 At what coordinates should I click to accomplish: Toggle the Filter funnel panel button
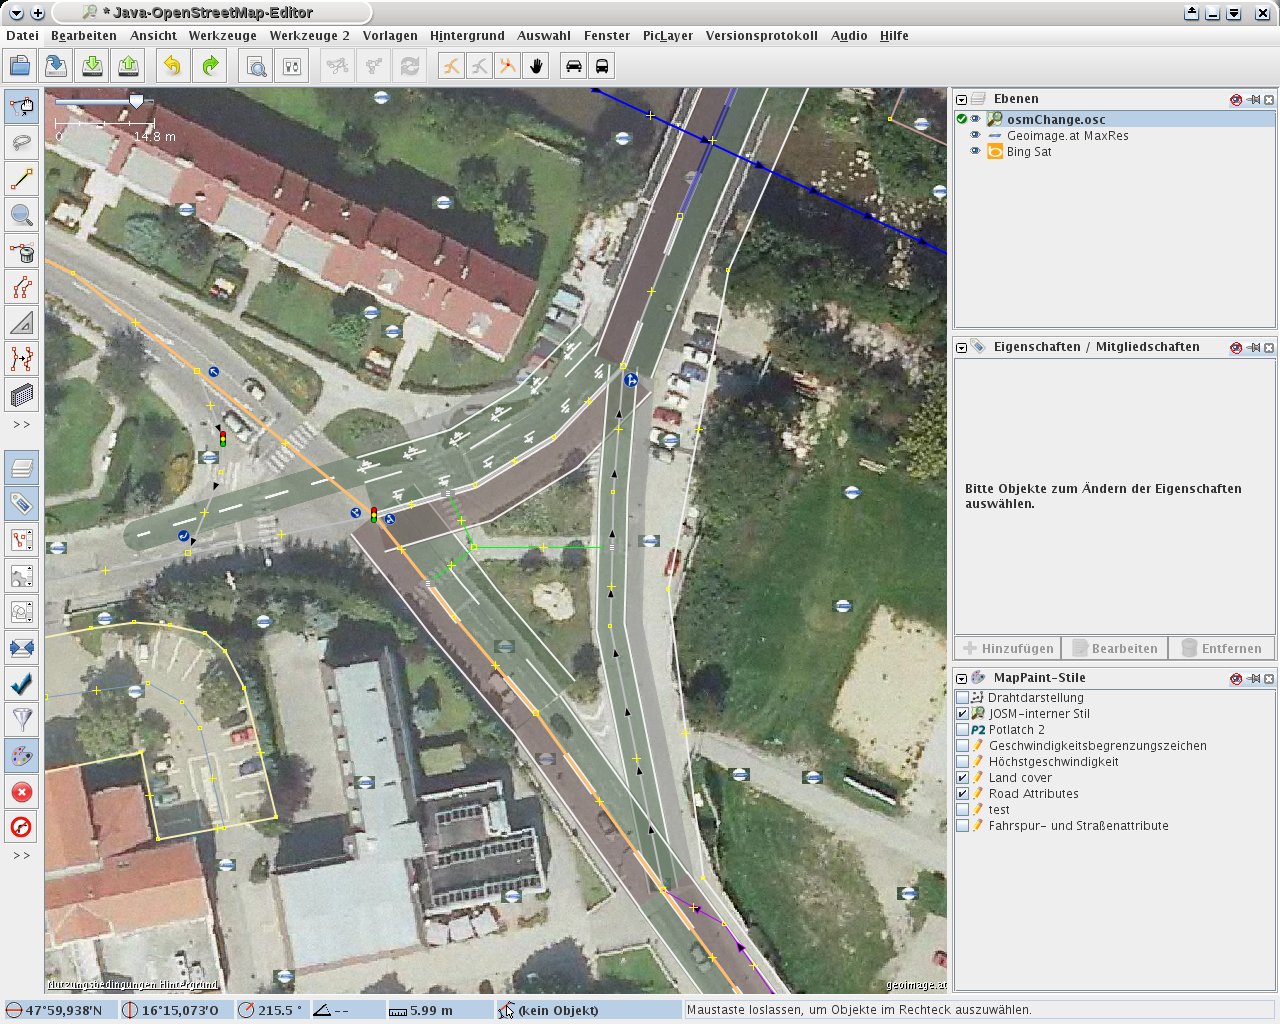coord(22,719)
